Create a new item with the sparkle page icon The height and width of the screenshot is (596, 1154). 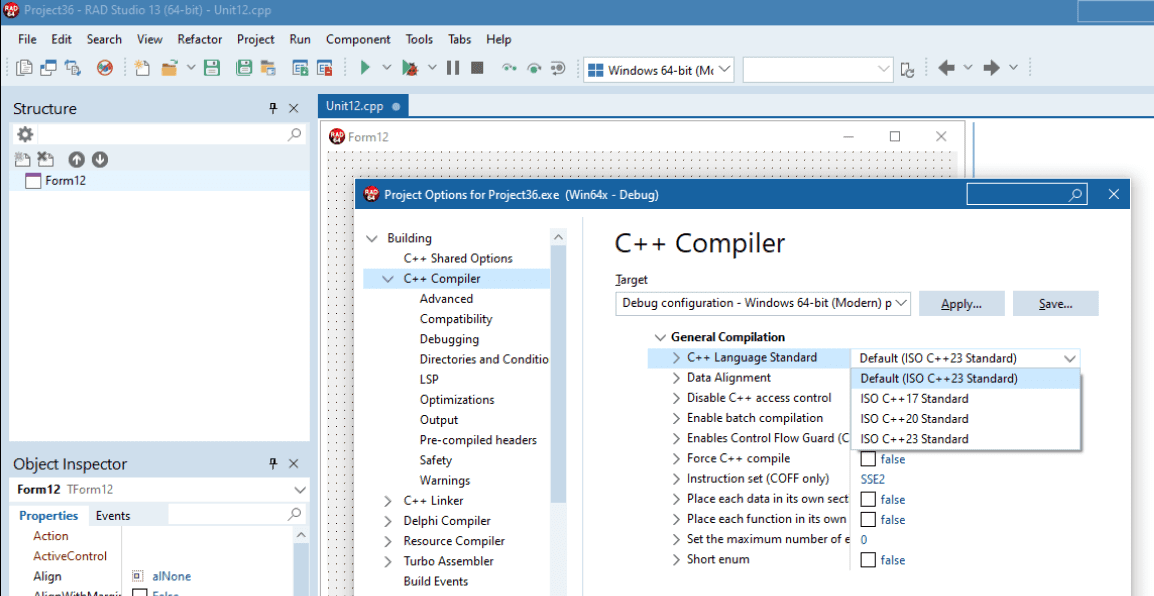tap(142, 68)
